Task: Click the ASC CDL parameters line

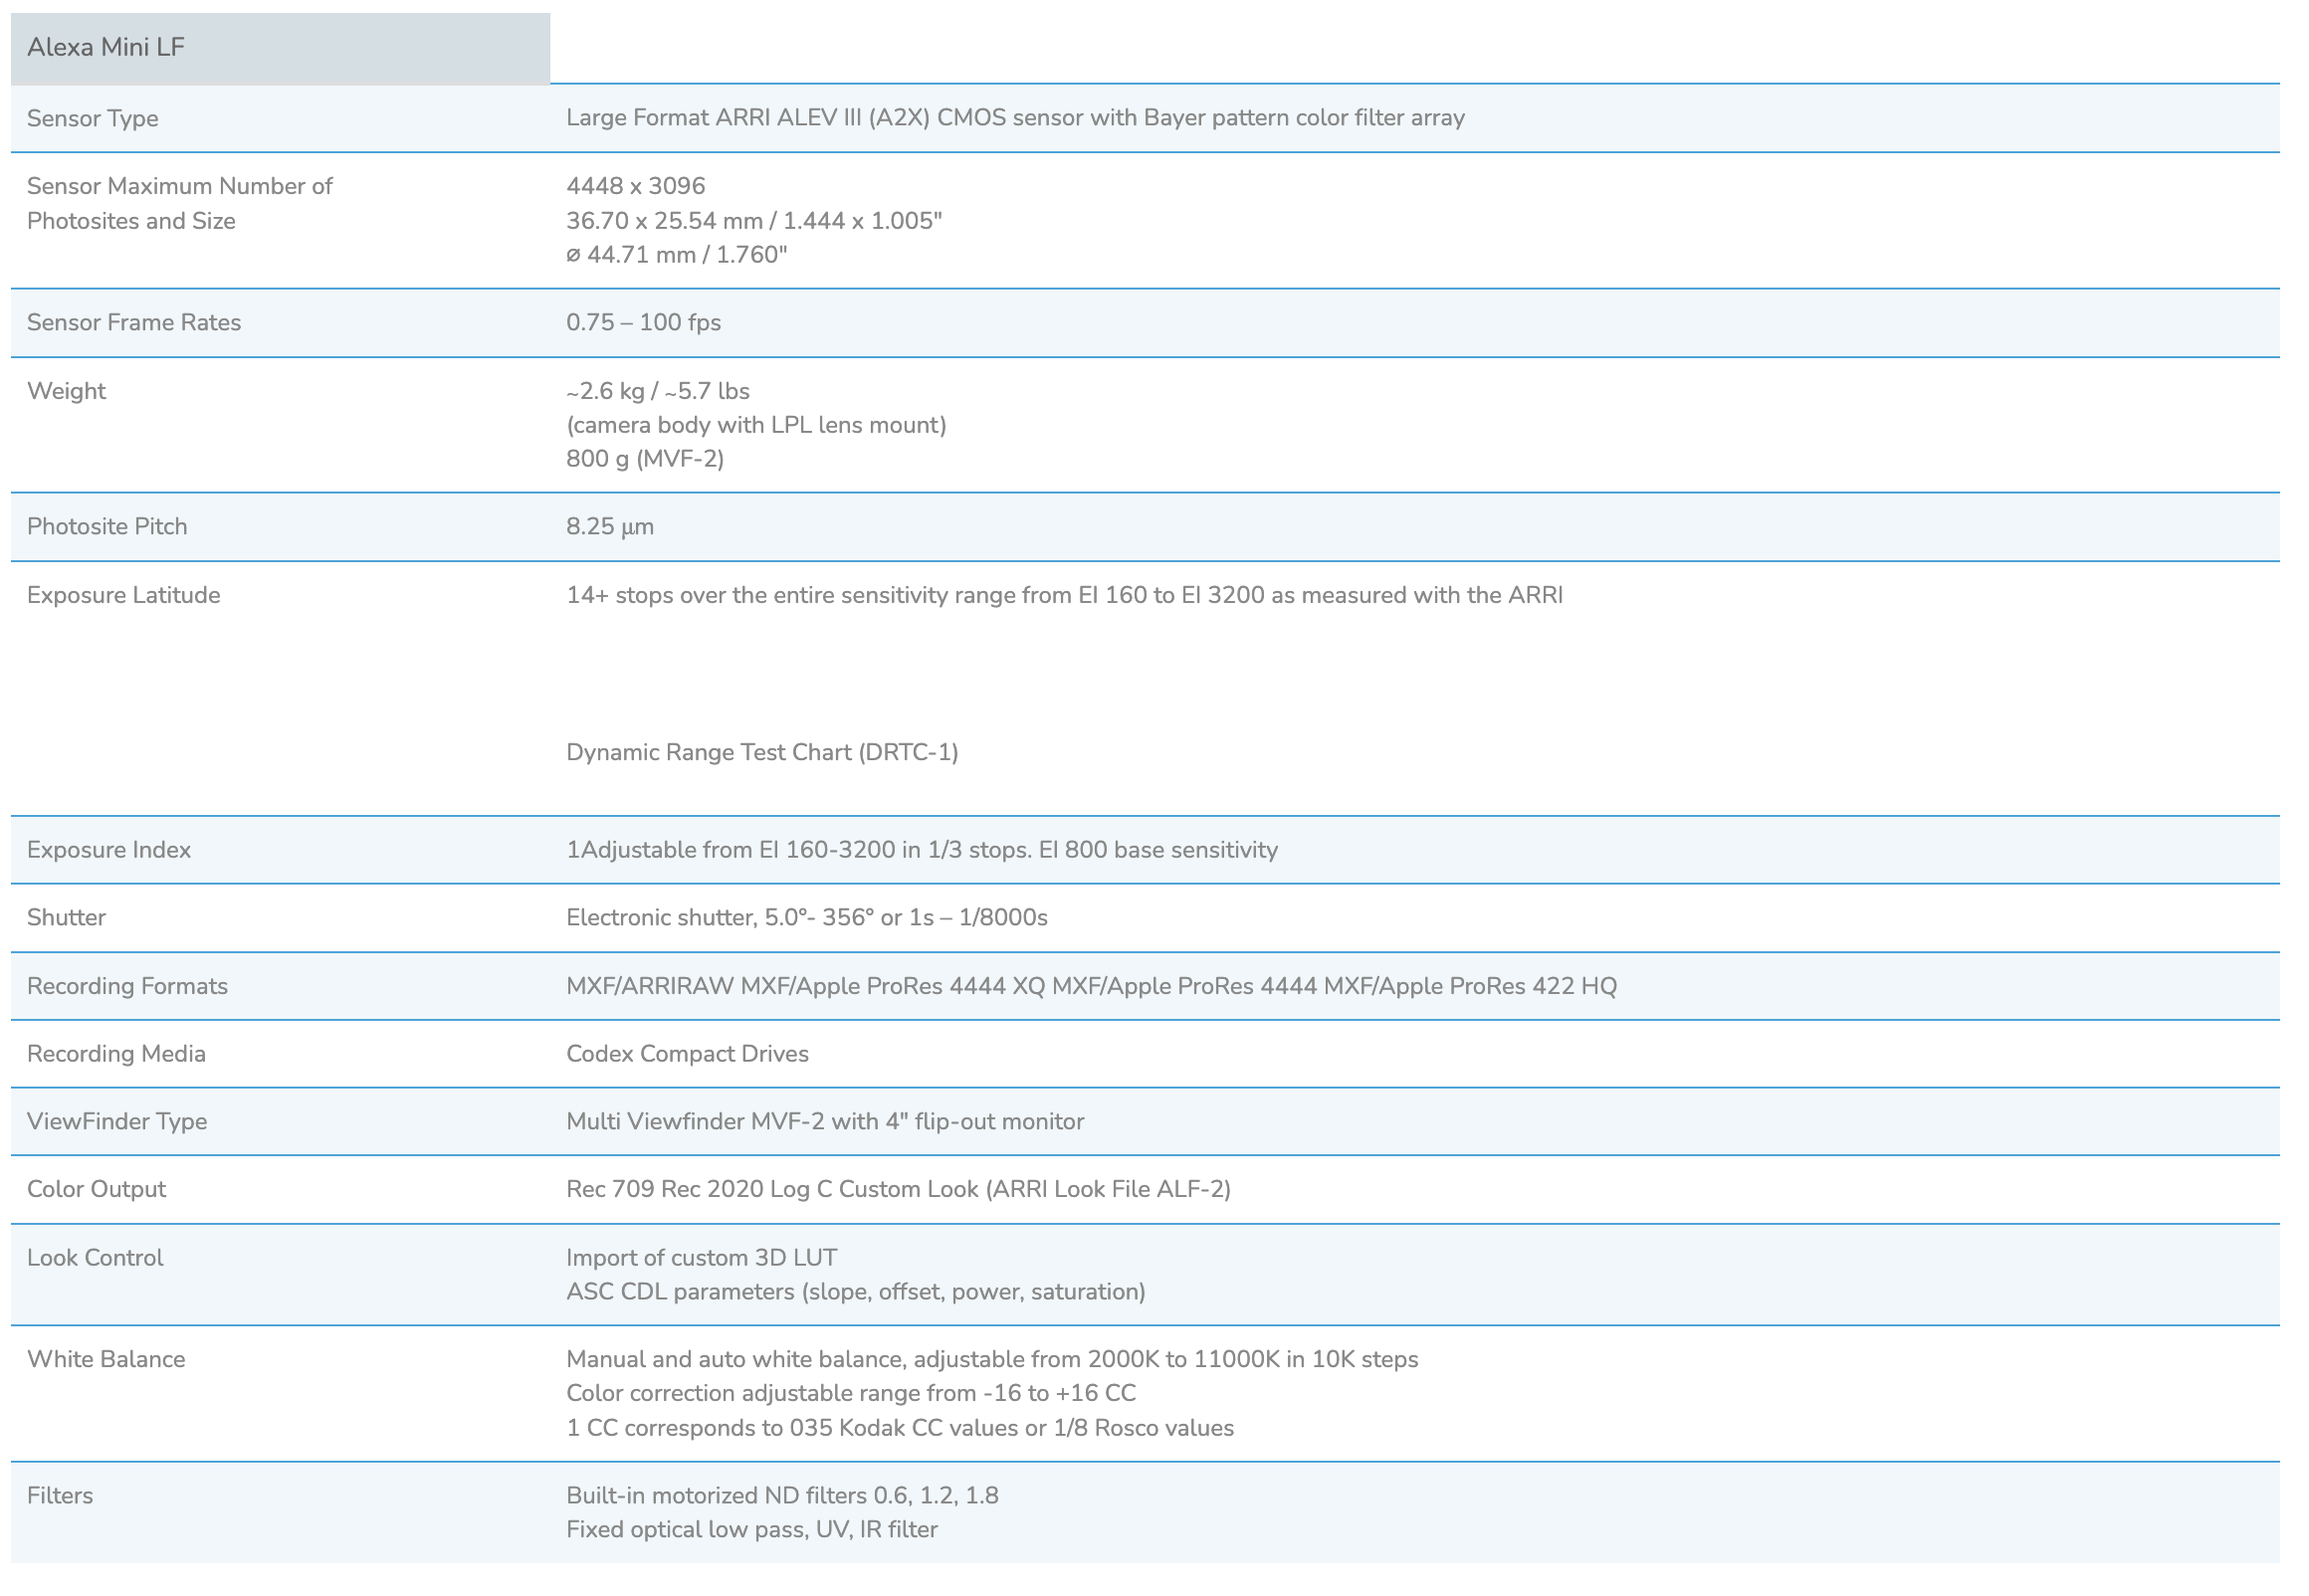Action: pos(856,1291)
